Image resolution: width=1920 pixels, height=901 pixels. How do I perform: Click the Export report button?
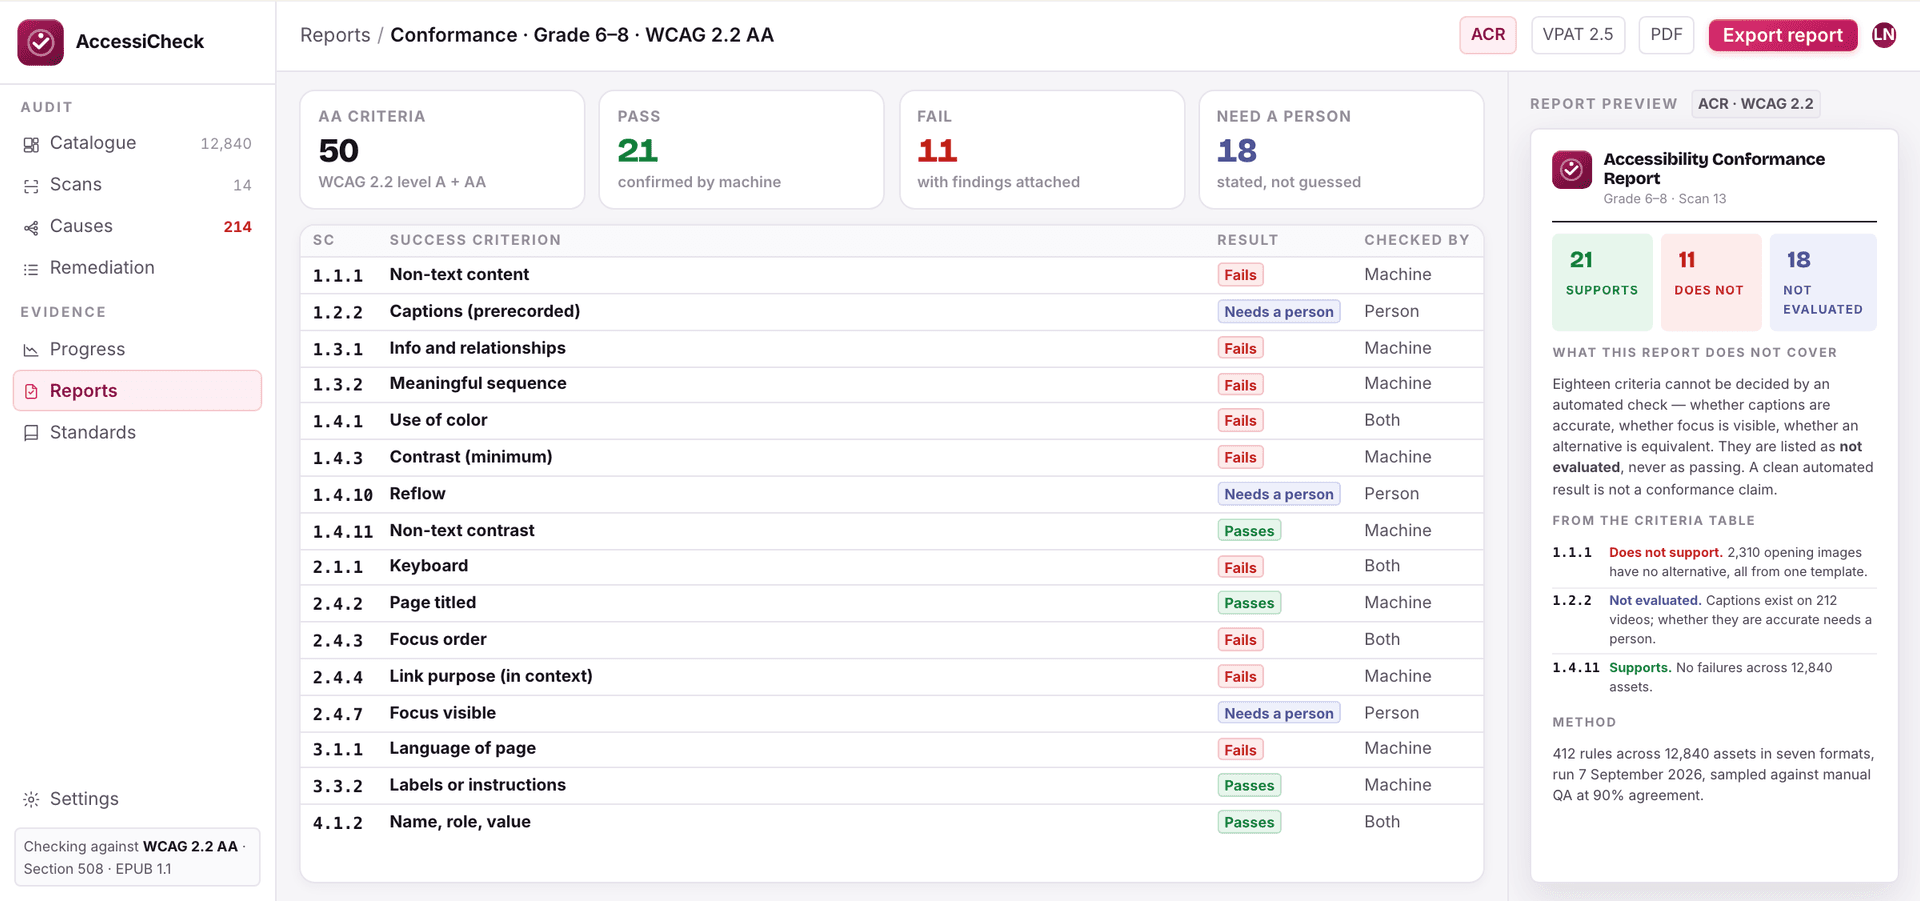click(x=1783, y=35)
